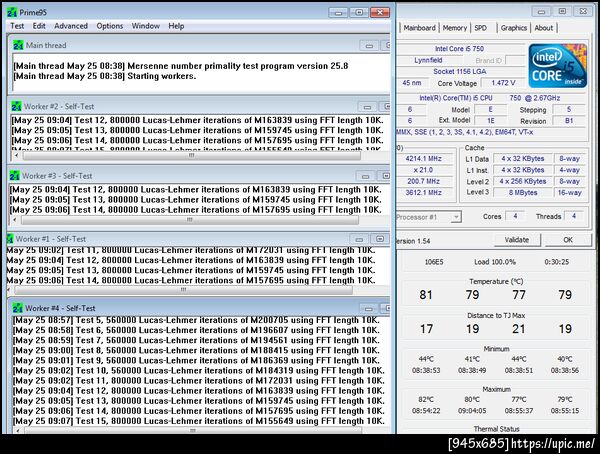Click the Level 3 8 MBytes cache value
Viewport: 600px width, 454px height.
click(523, 193)
